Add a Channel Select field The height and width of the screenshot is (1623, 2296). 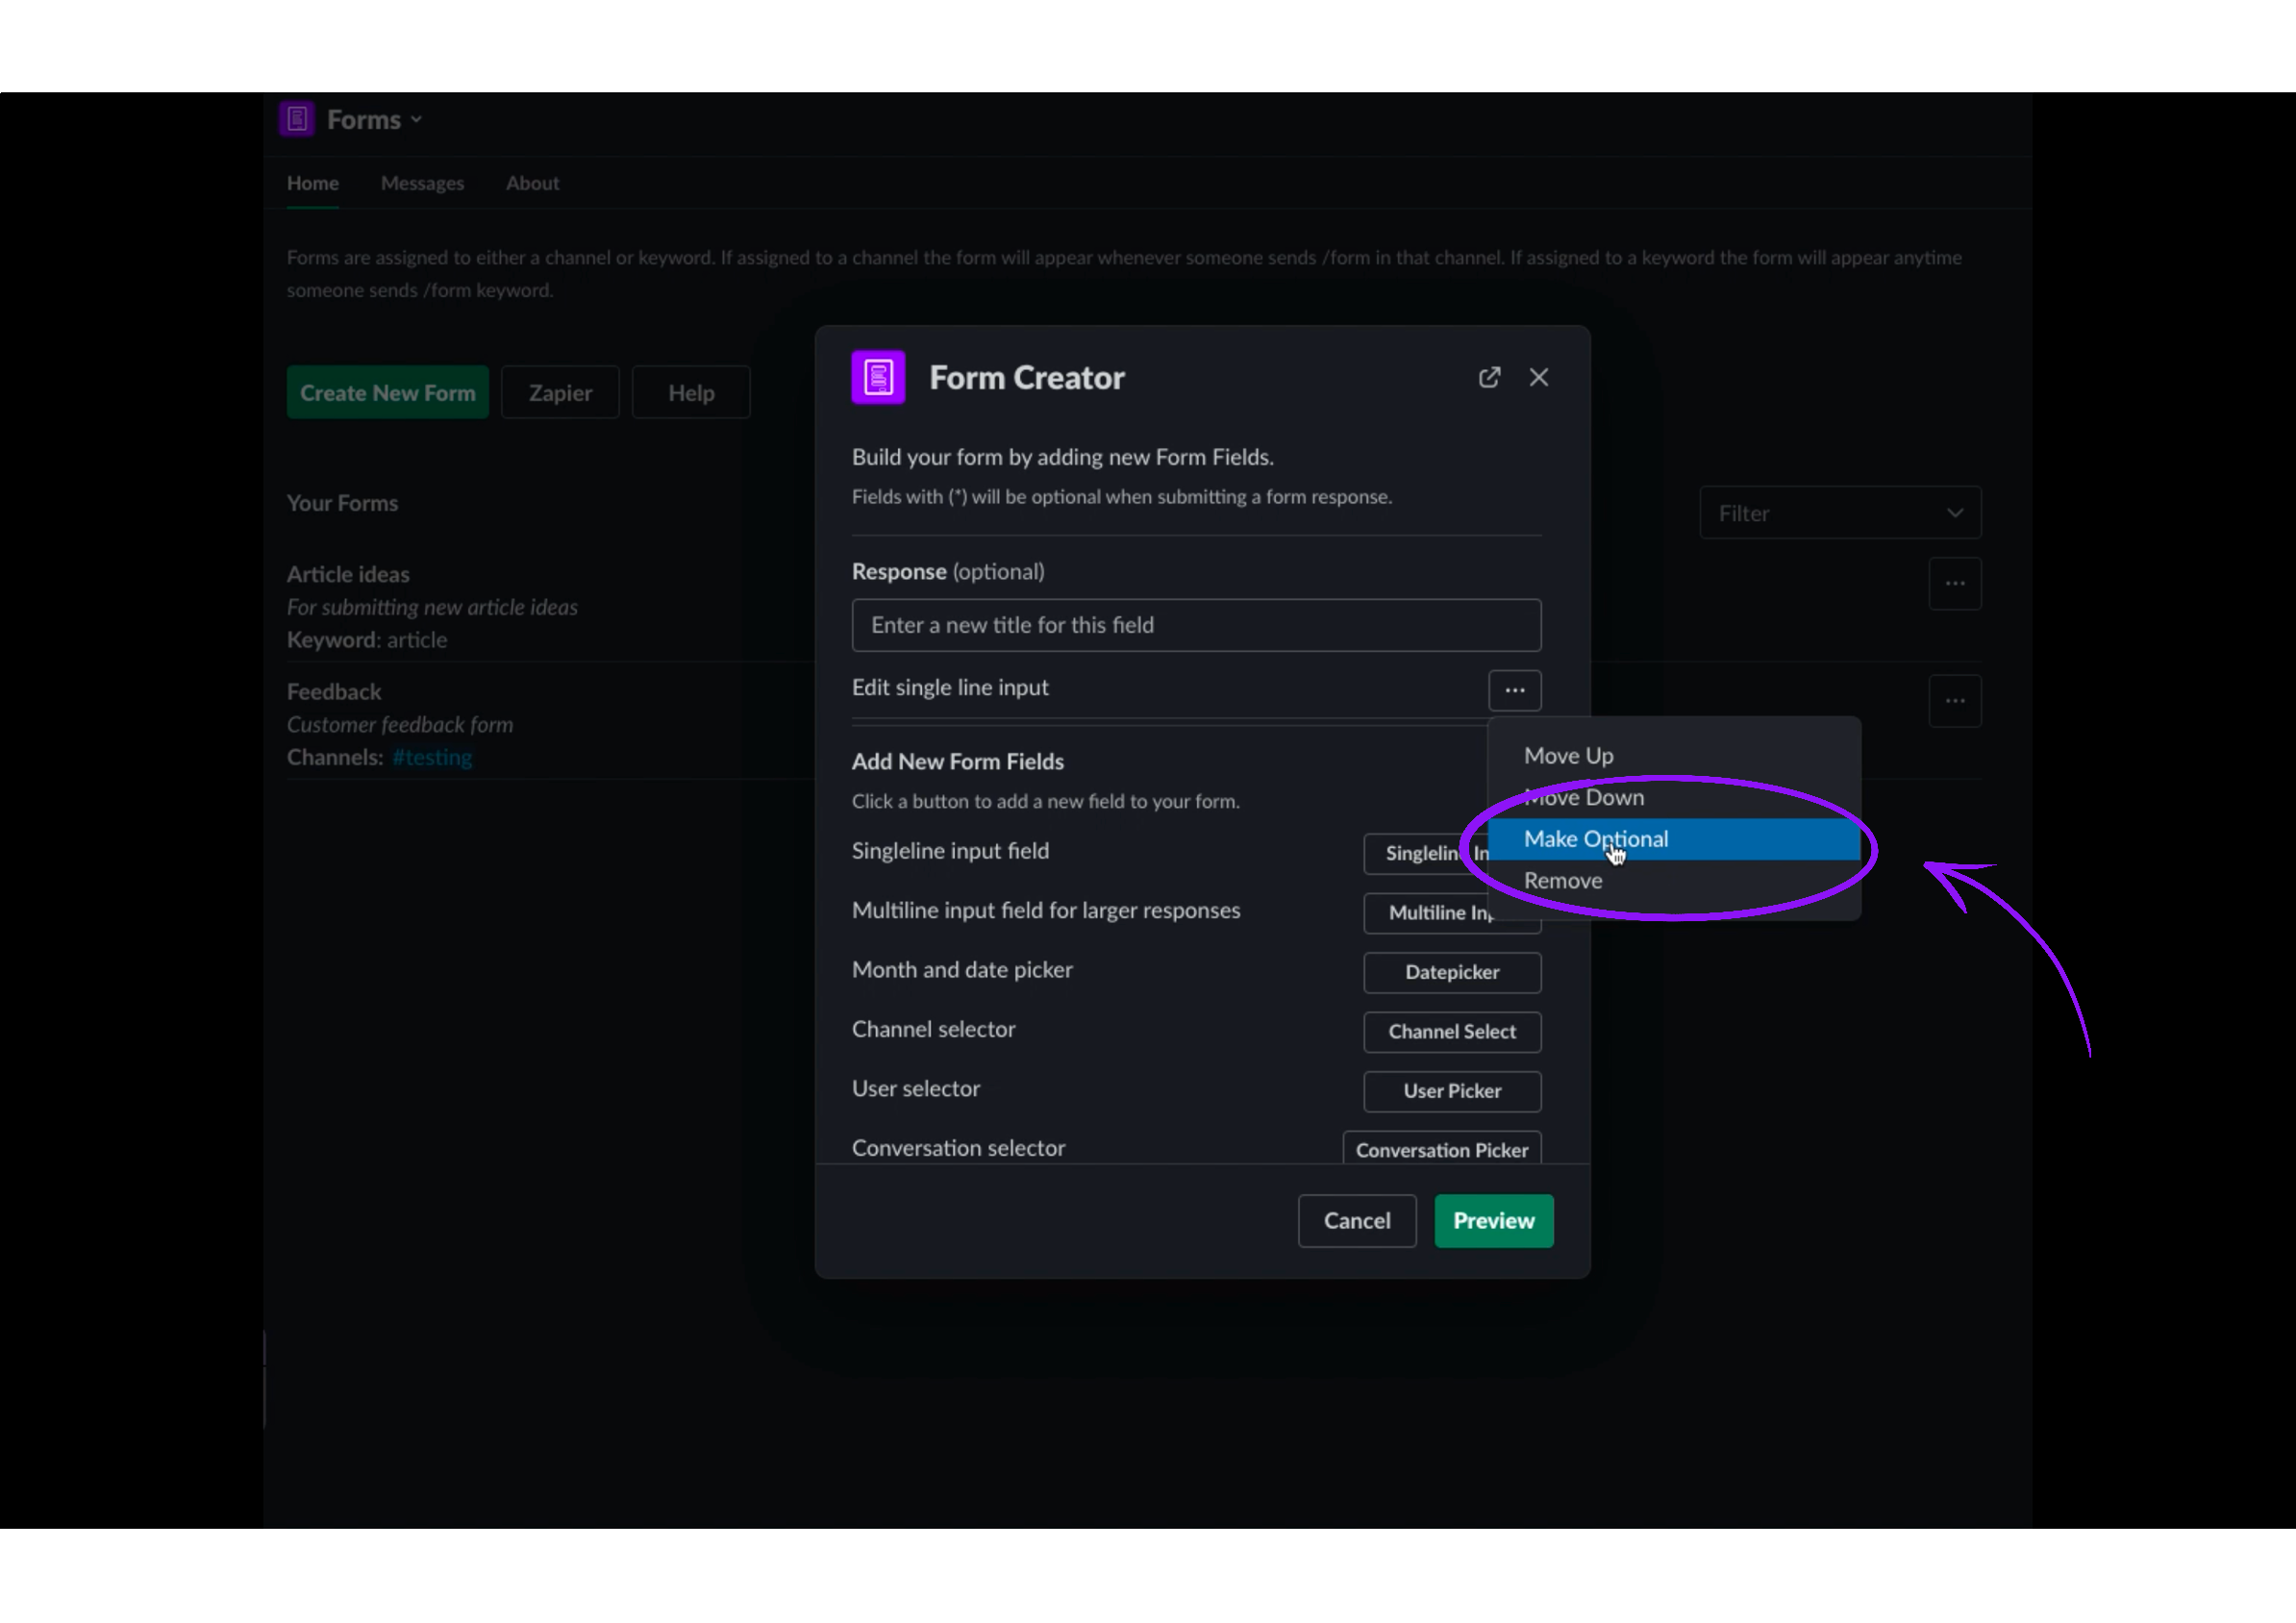click(x=1451, y=1031)
